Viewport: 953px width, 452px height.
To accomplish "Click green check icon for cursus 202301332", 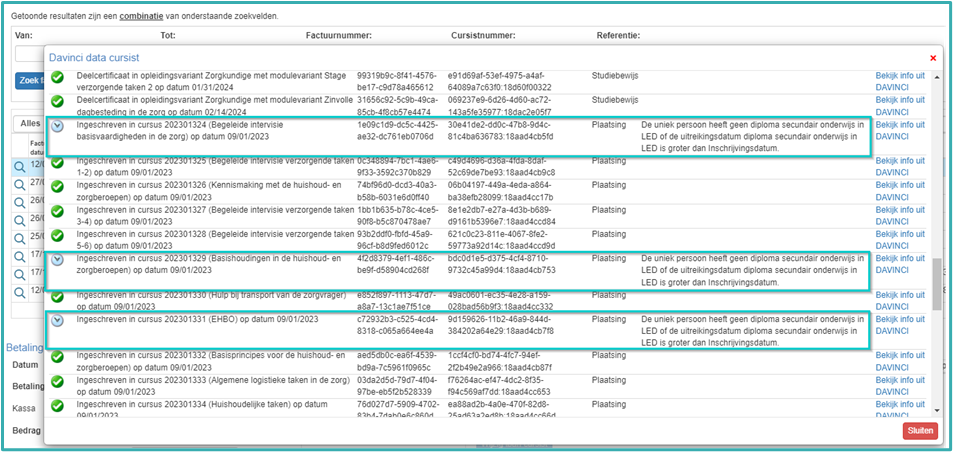I will (57, 357).
